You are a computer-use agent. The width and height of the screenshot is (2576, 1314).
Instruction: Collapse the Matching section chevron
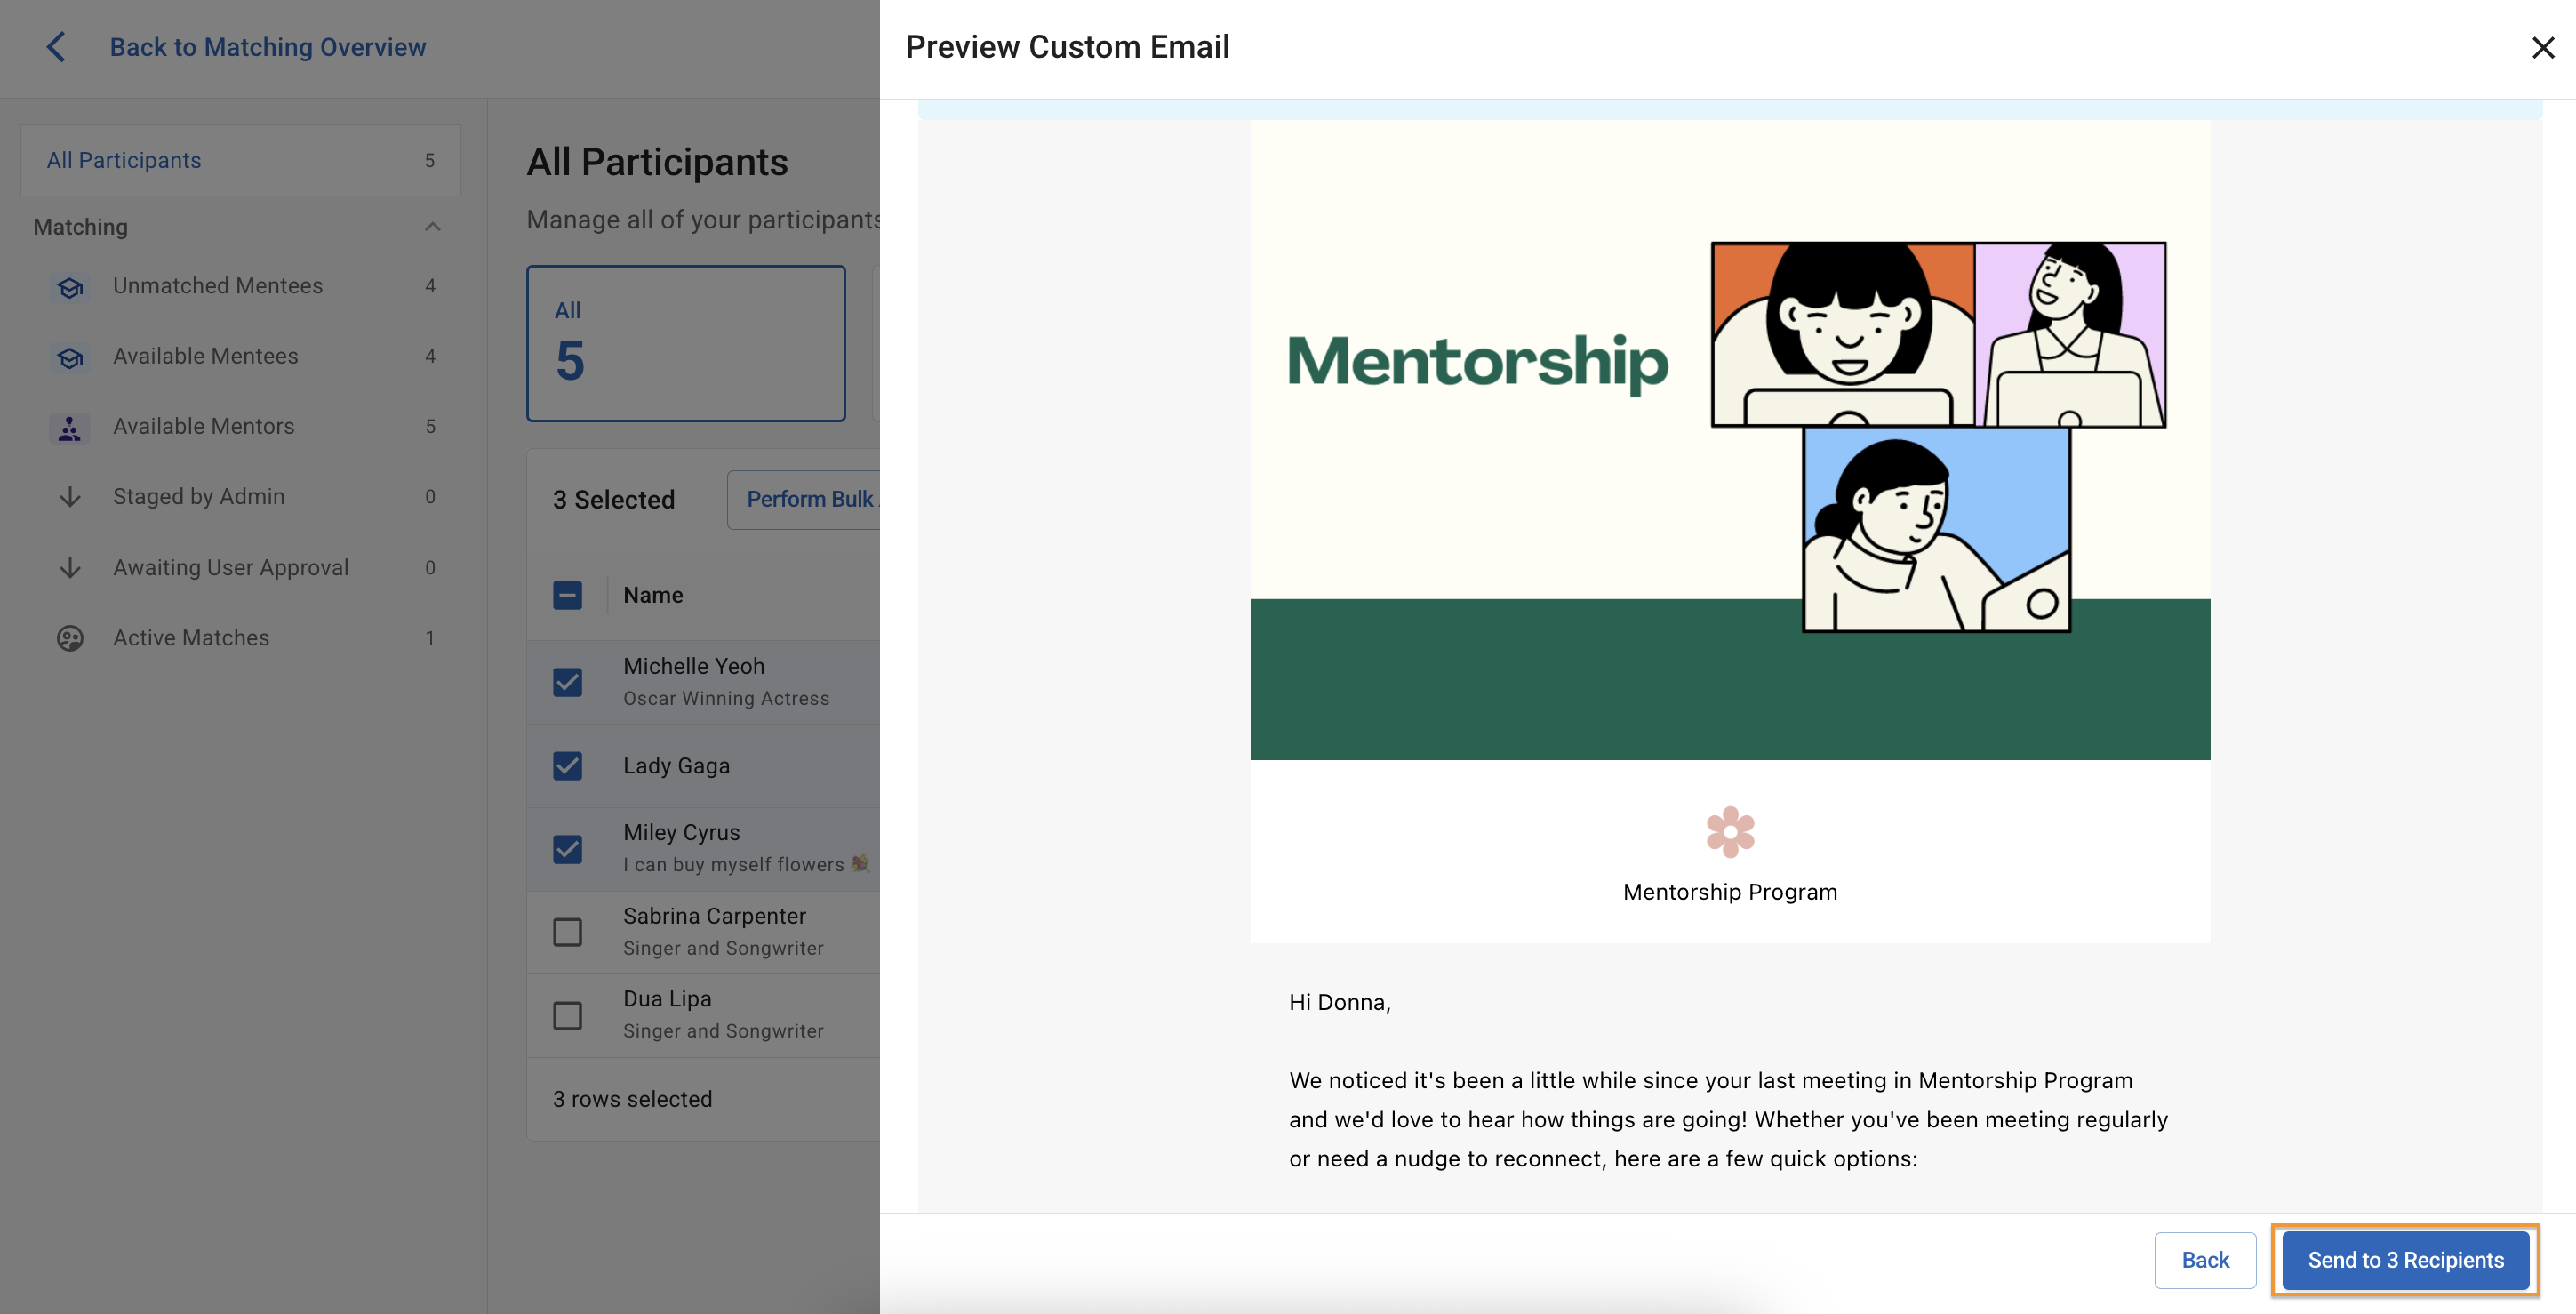tap(432, 227)
